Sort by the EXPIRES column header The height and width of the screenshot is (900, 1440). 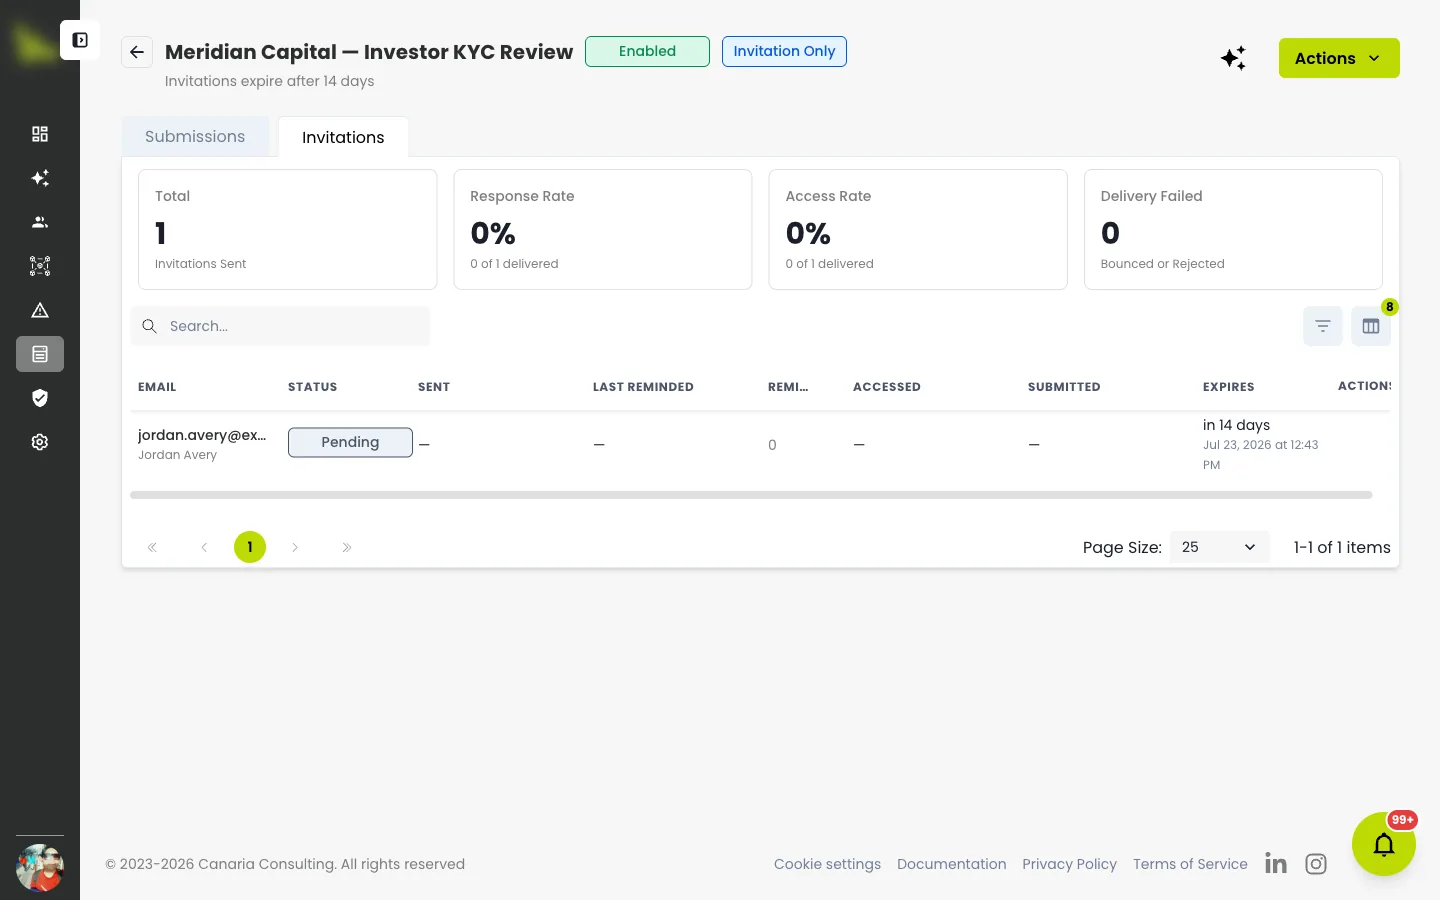click(1228, 387)
